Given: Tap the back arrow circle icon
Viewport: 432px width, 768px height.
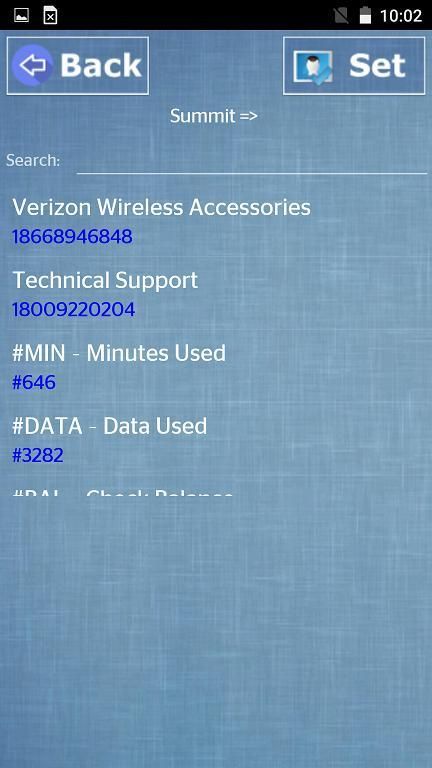Looking at the screenshot, I should (32, 65).
